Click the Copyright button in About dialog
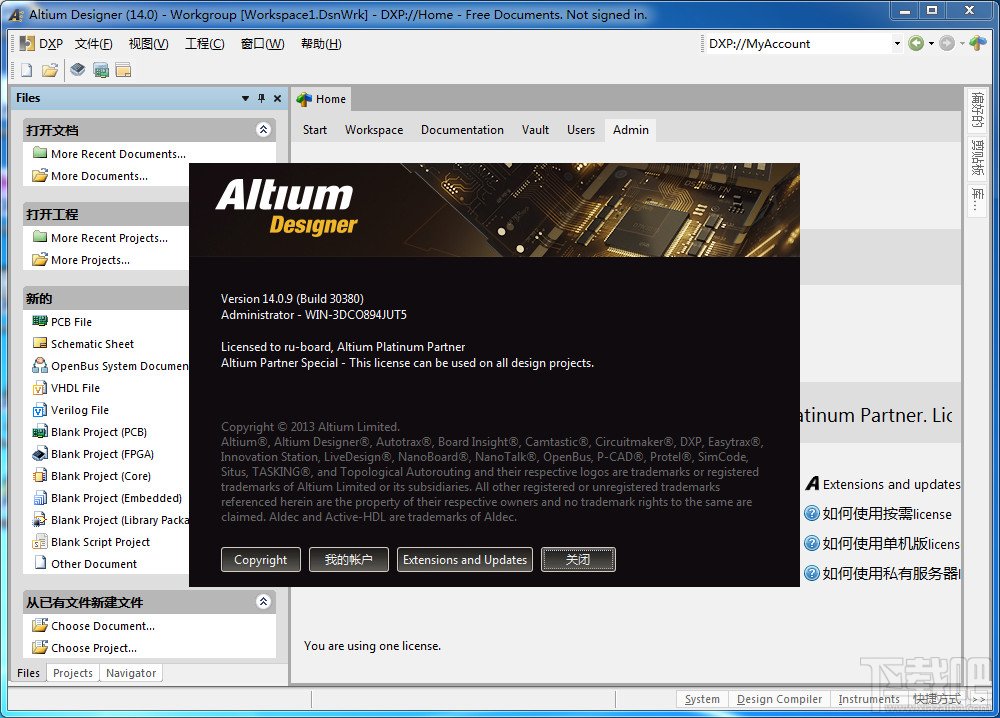Screen dimensions: 1000x718 click(x=260, y=560)
